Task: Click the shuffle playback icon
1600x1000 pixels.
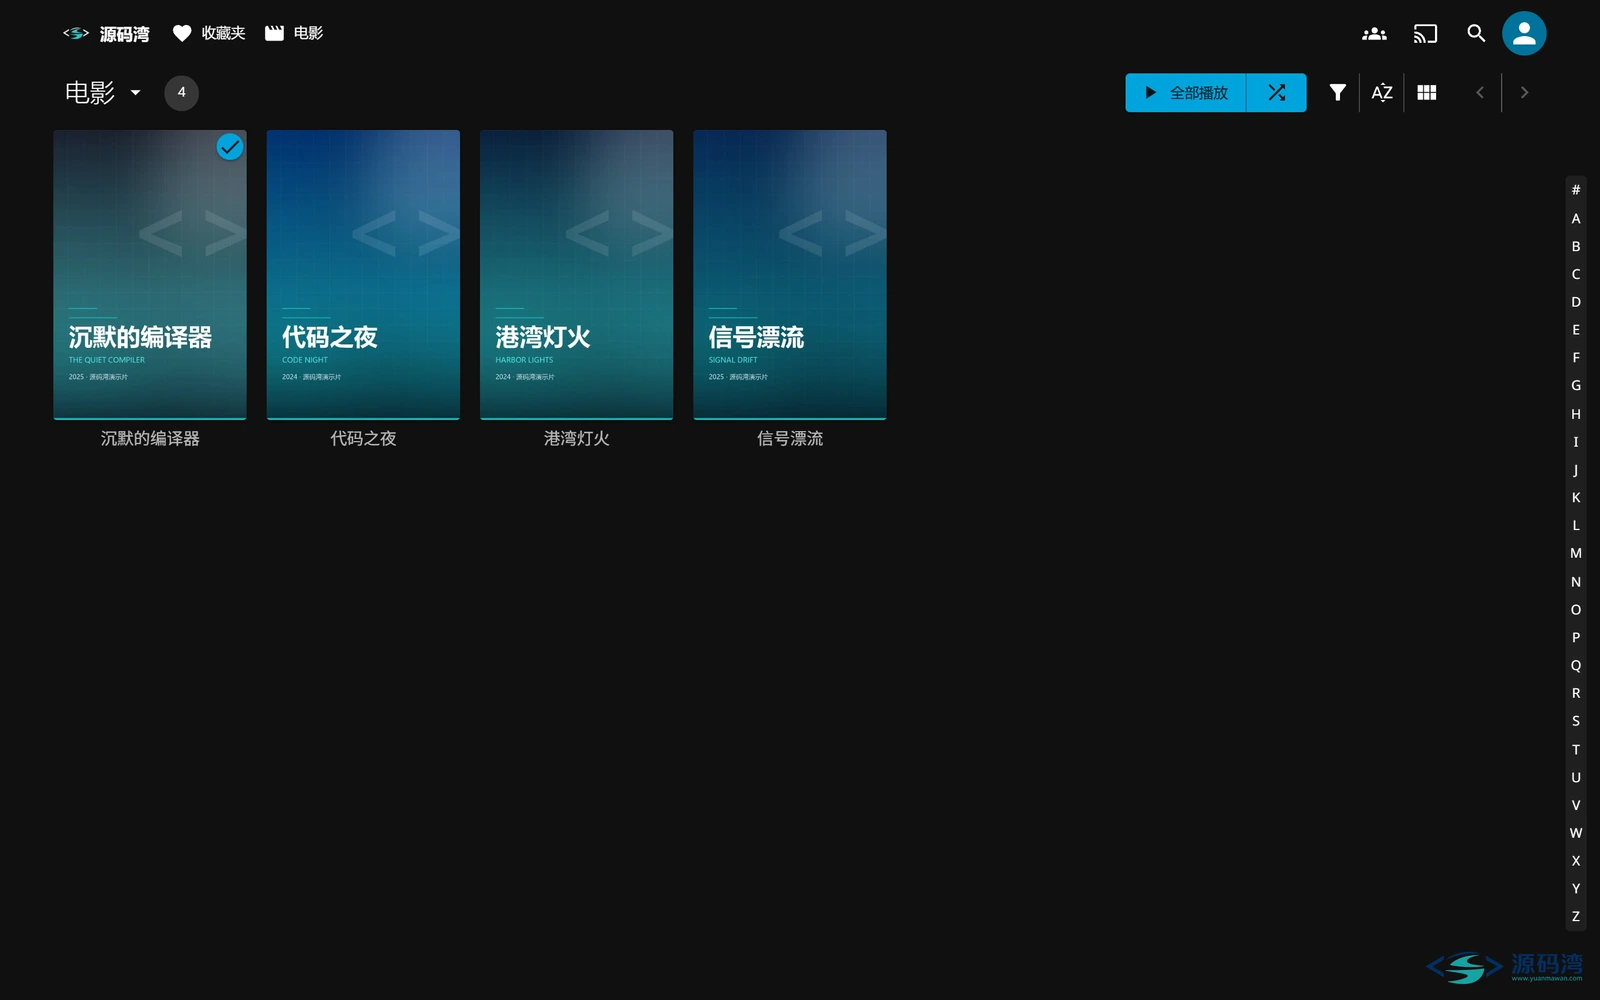Action: (x=1276, y=93)
